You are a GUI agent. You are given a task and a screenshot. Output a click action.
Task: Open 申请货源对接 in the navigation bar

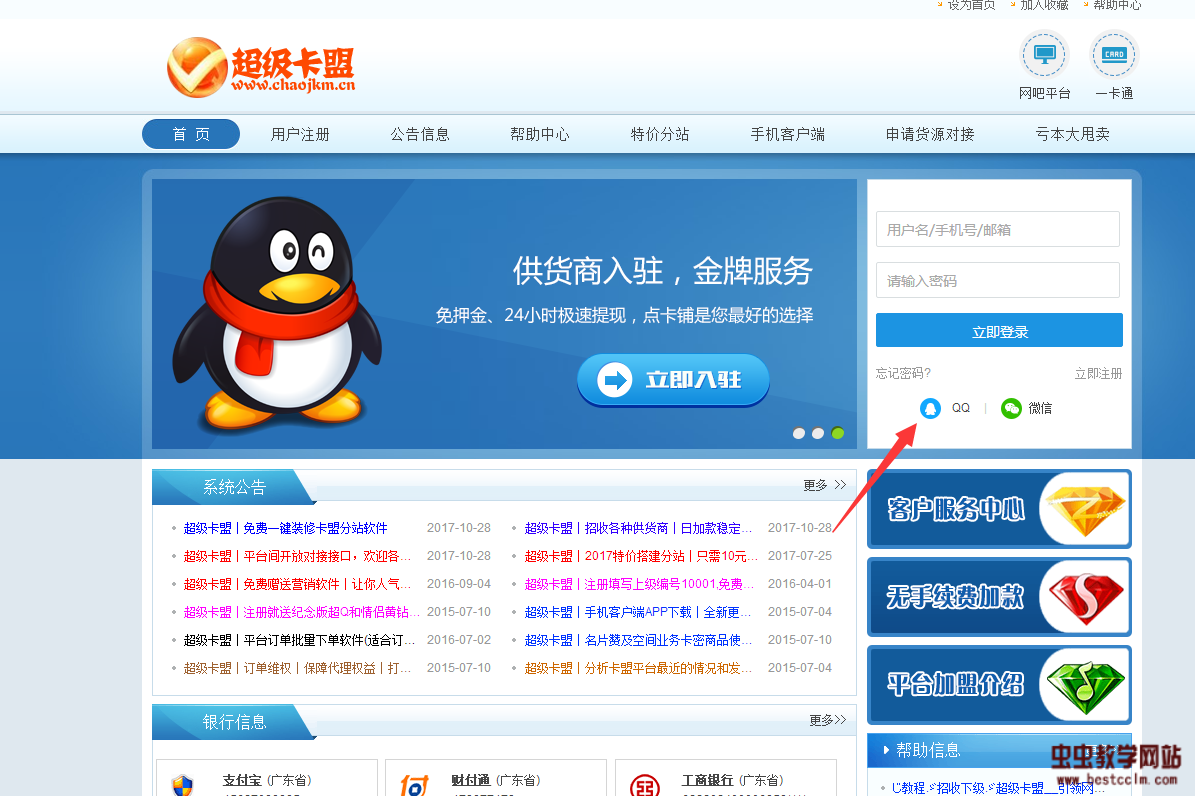(930, 134)
